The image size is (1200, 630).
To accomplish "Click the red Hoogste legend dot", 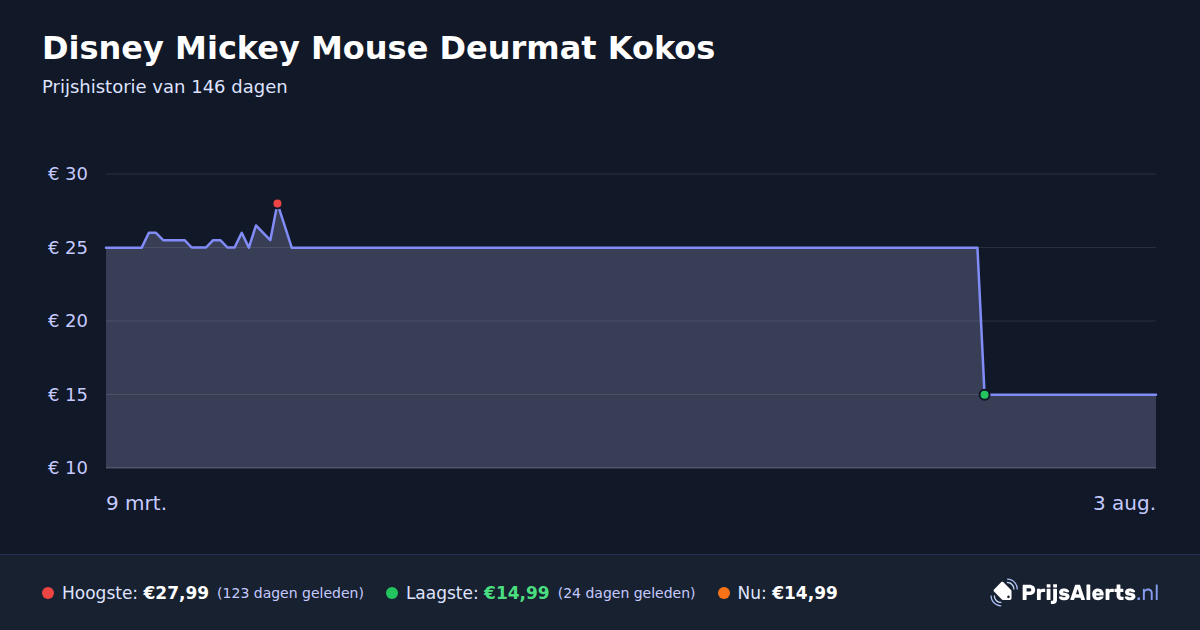I will pyautogui.click(x=48, y=593).
